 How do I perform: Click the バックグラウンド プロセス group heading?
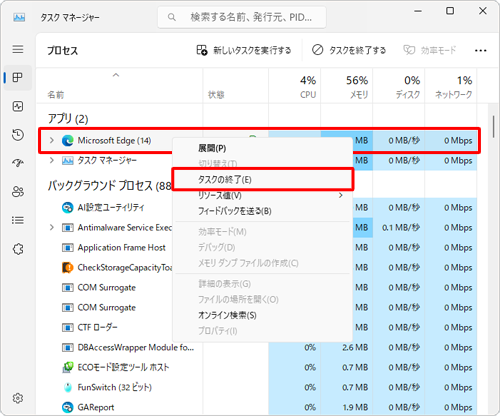110,185
